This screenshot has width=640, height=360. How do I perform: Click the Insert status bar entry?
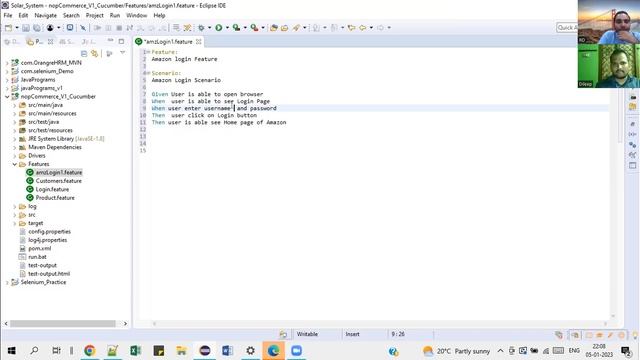coord(352,334)
